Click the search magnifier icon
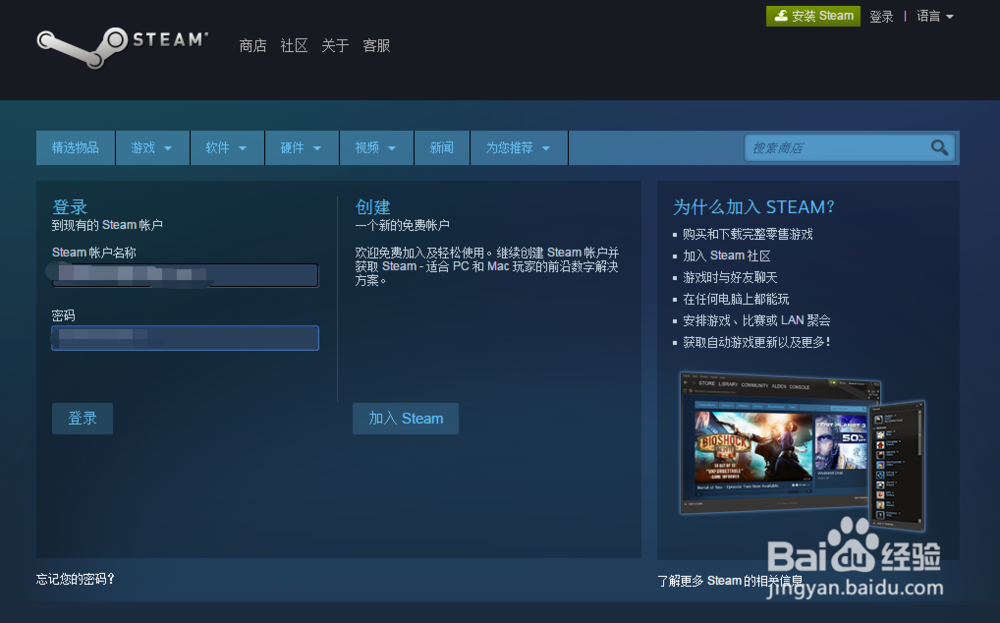 939,148
